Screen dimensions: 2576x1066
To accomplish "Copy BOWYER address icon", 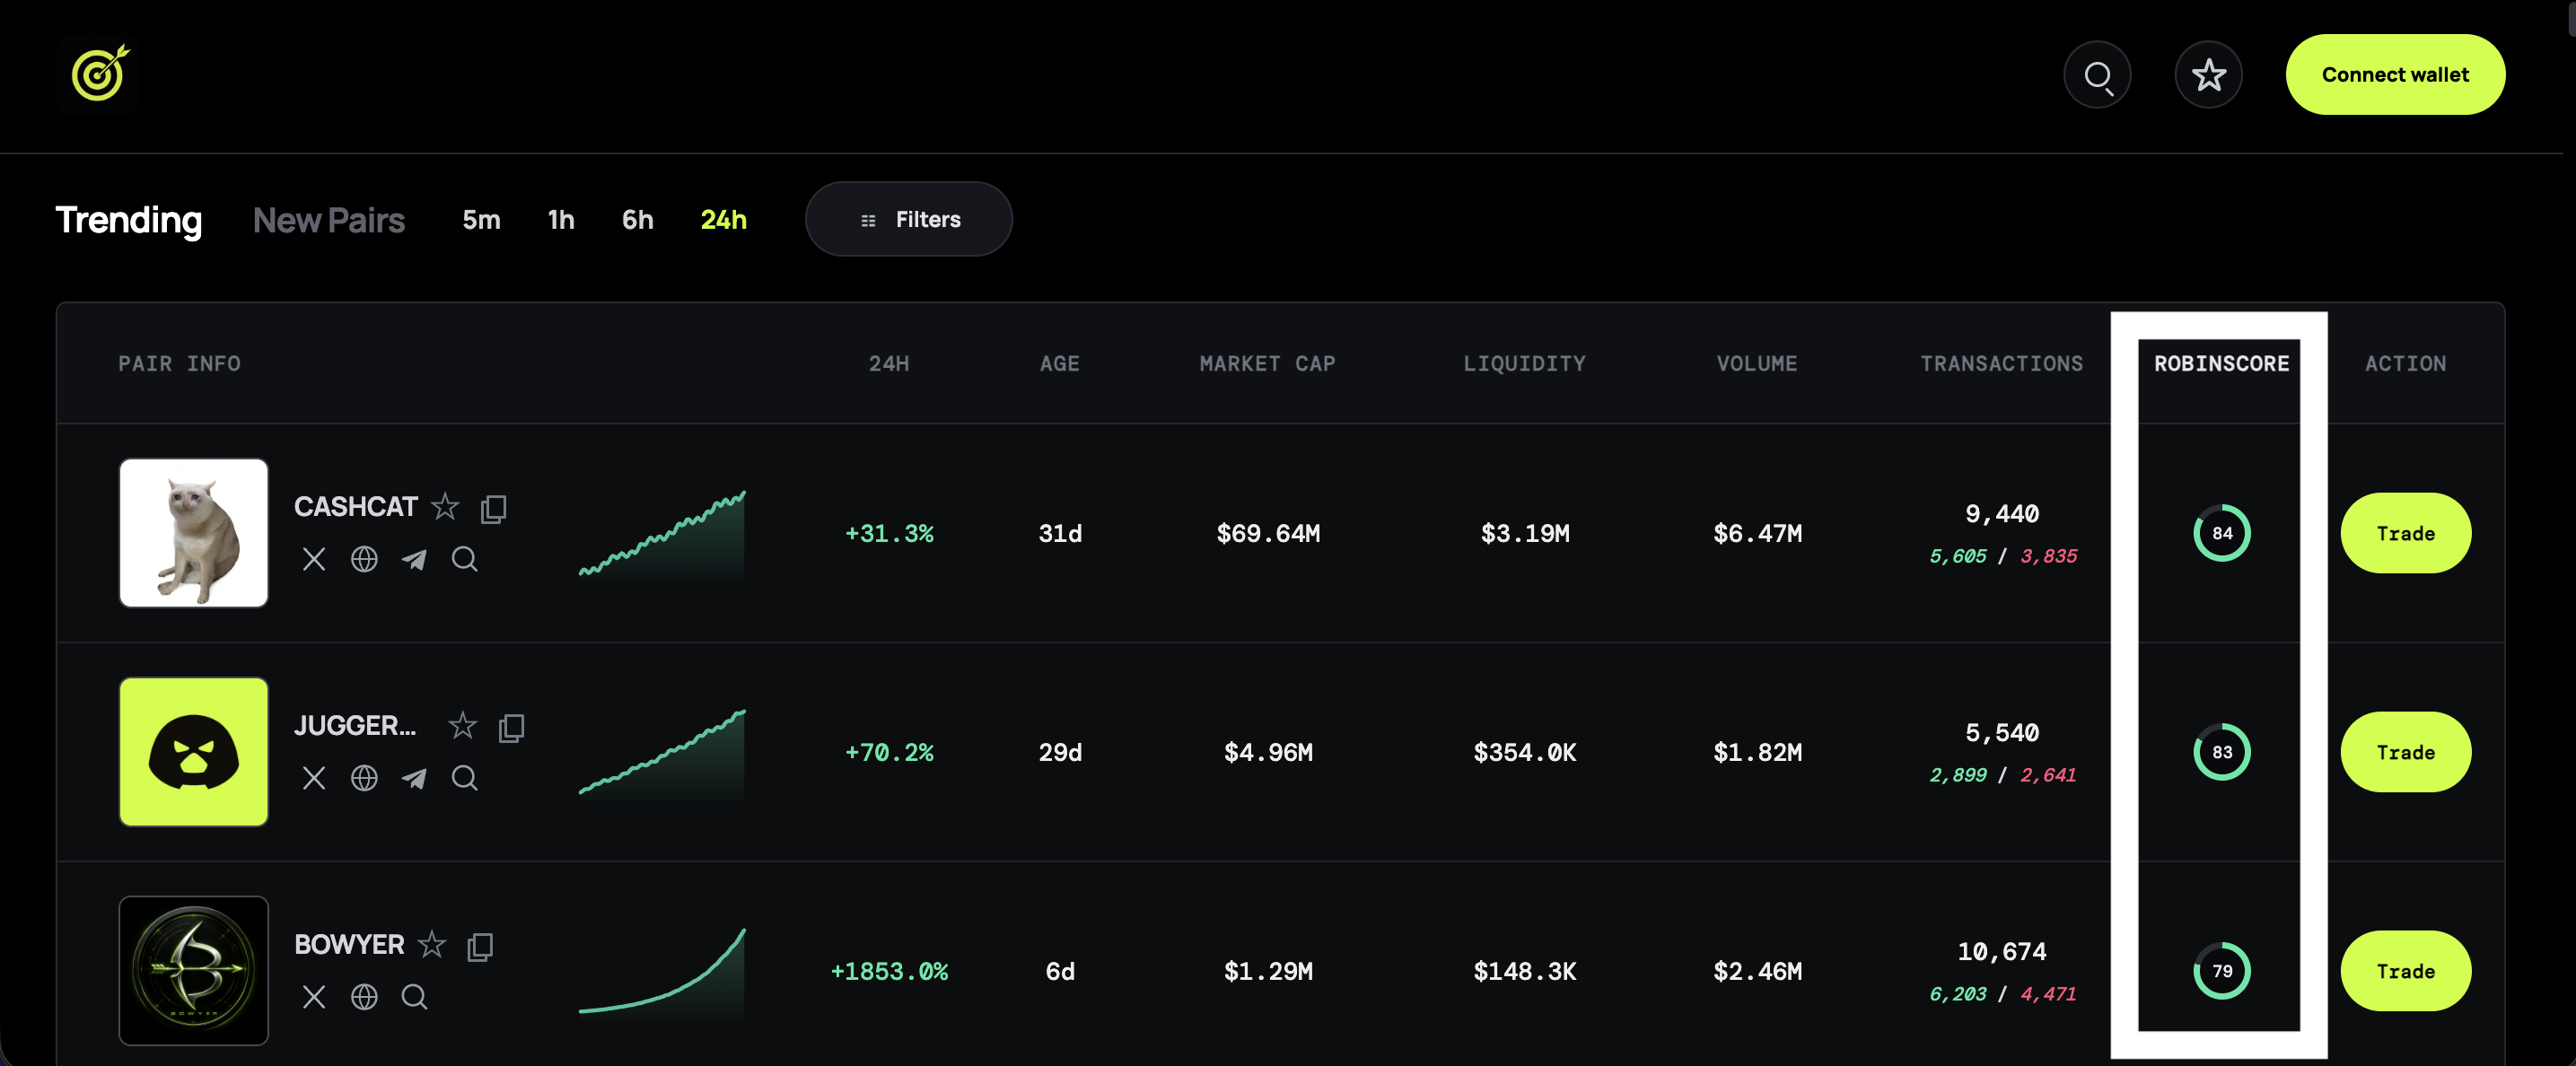I will pyautogui.click(x=480, y=946).
